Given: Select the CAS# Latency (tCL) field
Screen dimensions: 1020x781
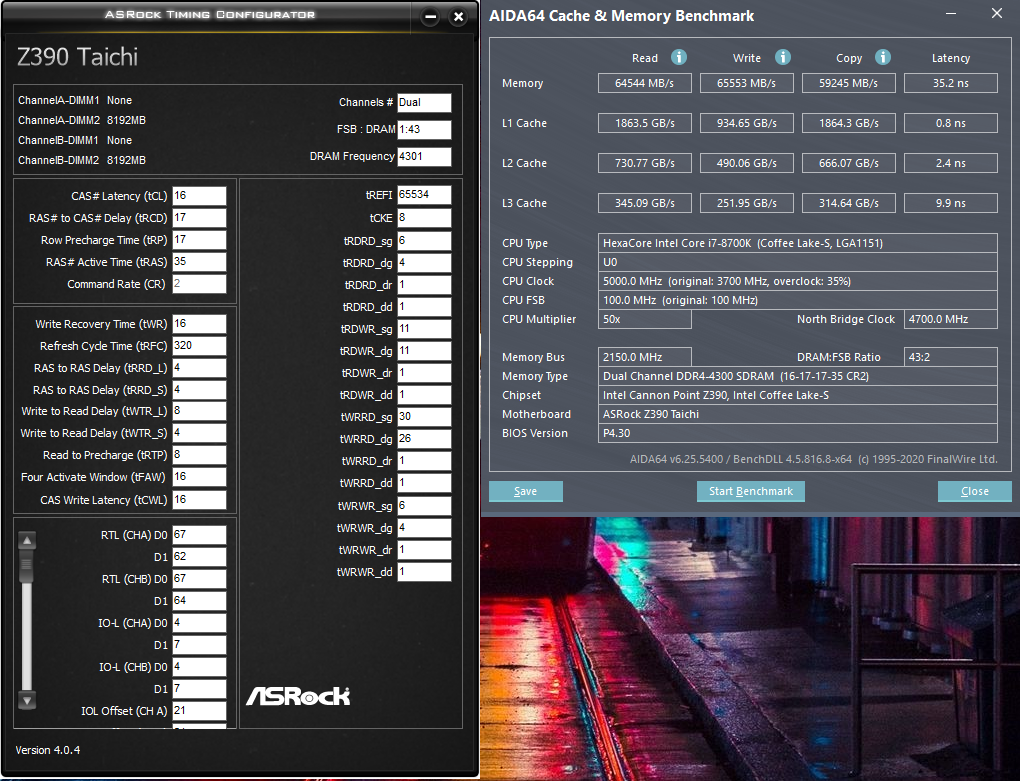Looking at the screenshot, I should coord(199,196).
